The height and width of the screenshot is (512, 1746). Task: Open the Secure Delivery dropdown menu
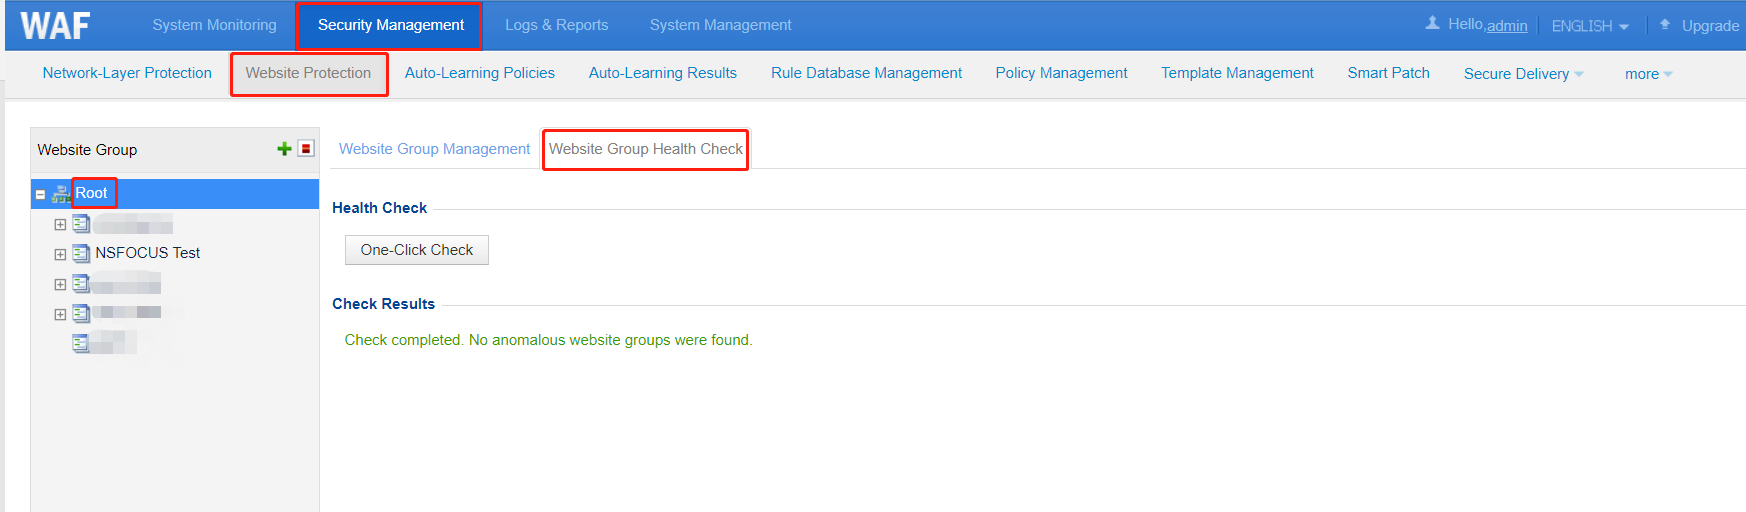[x=1523, y=74]
